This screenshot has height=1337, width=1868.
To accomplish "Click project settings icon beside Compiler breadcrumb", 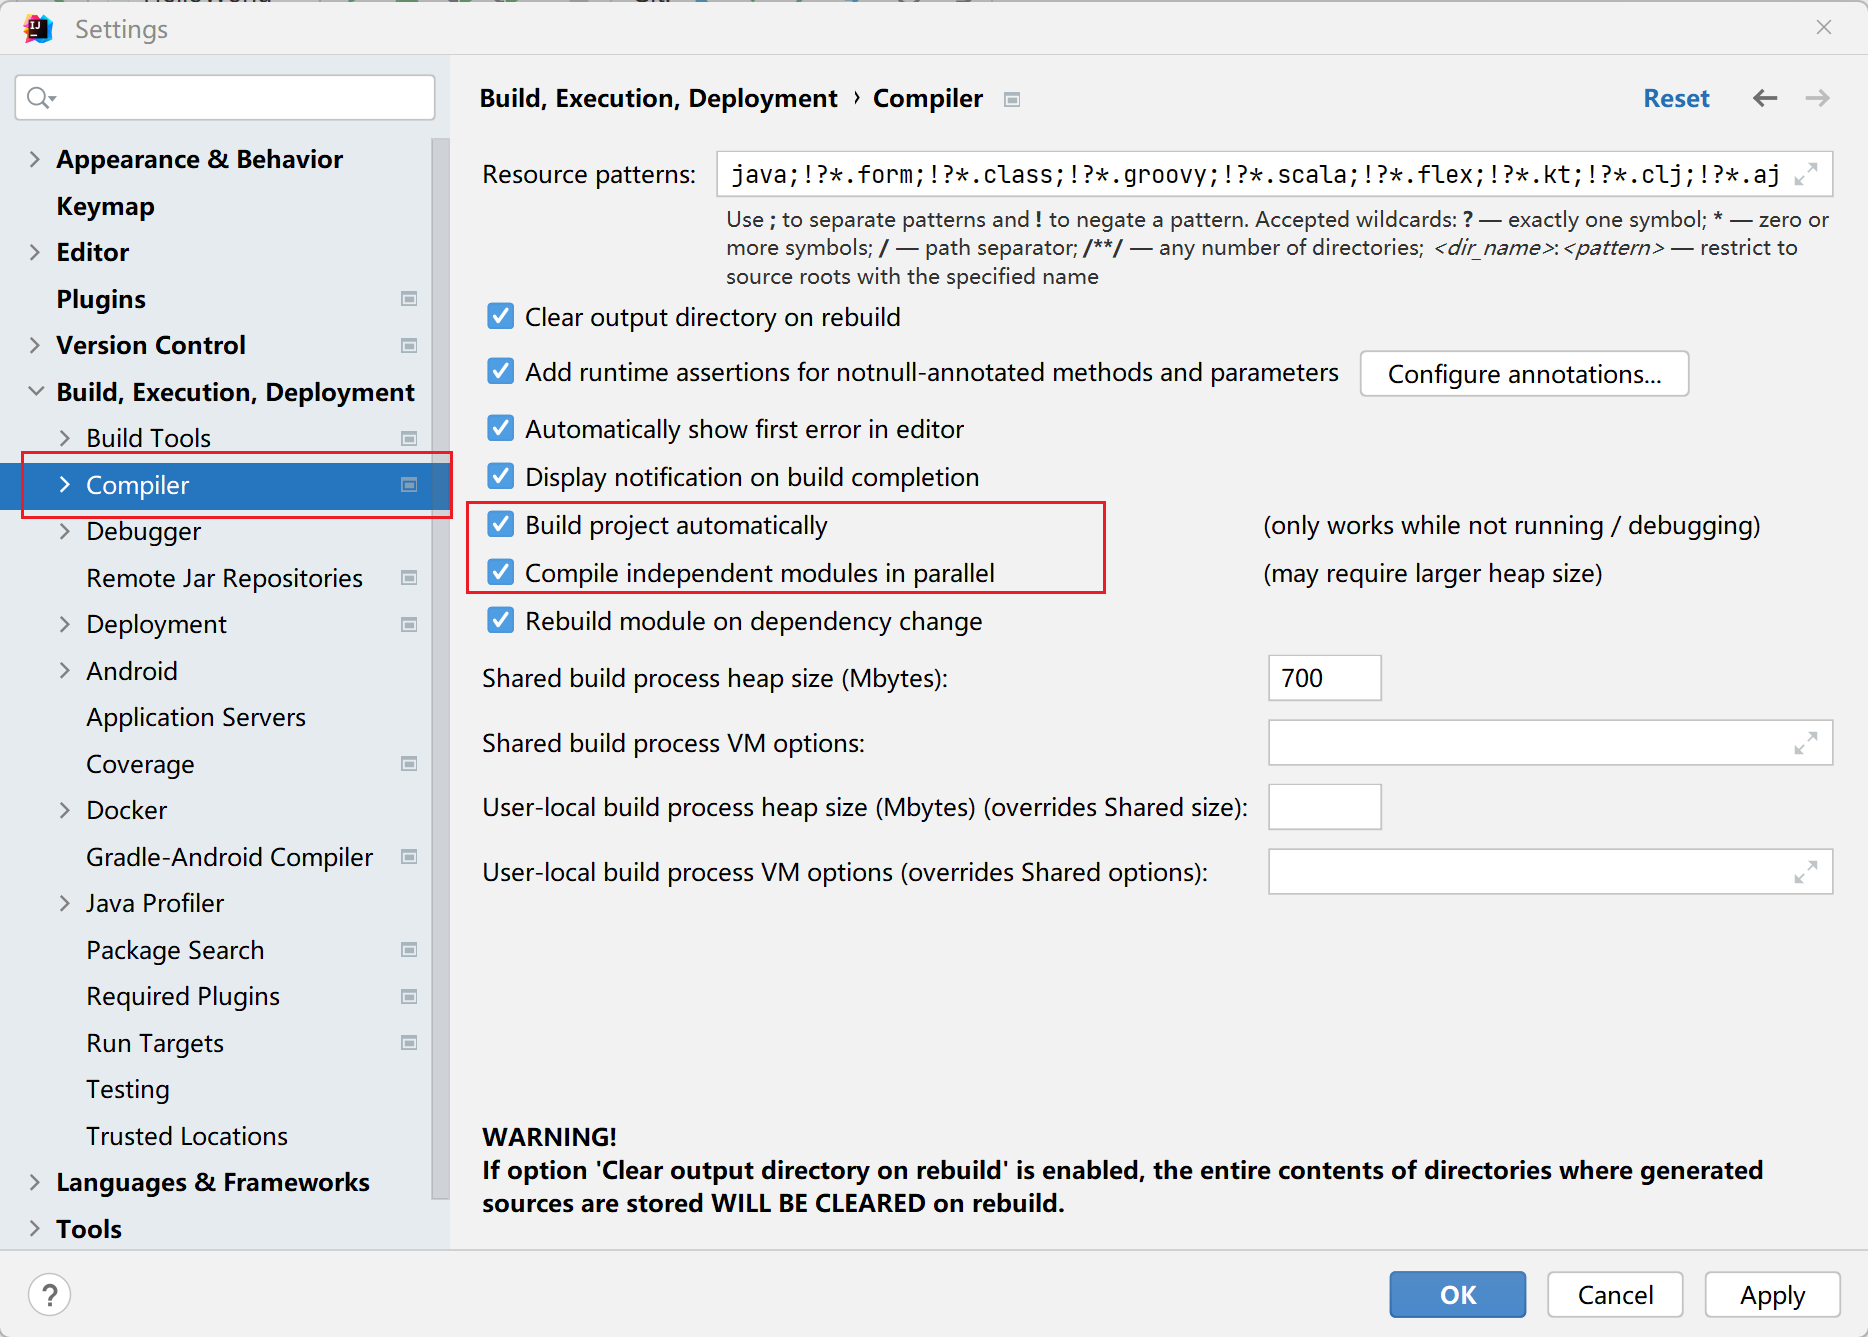I will pyautogui.click(x=1012, y=99).
